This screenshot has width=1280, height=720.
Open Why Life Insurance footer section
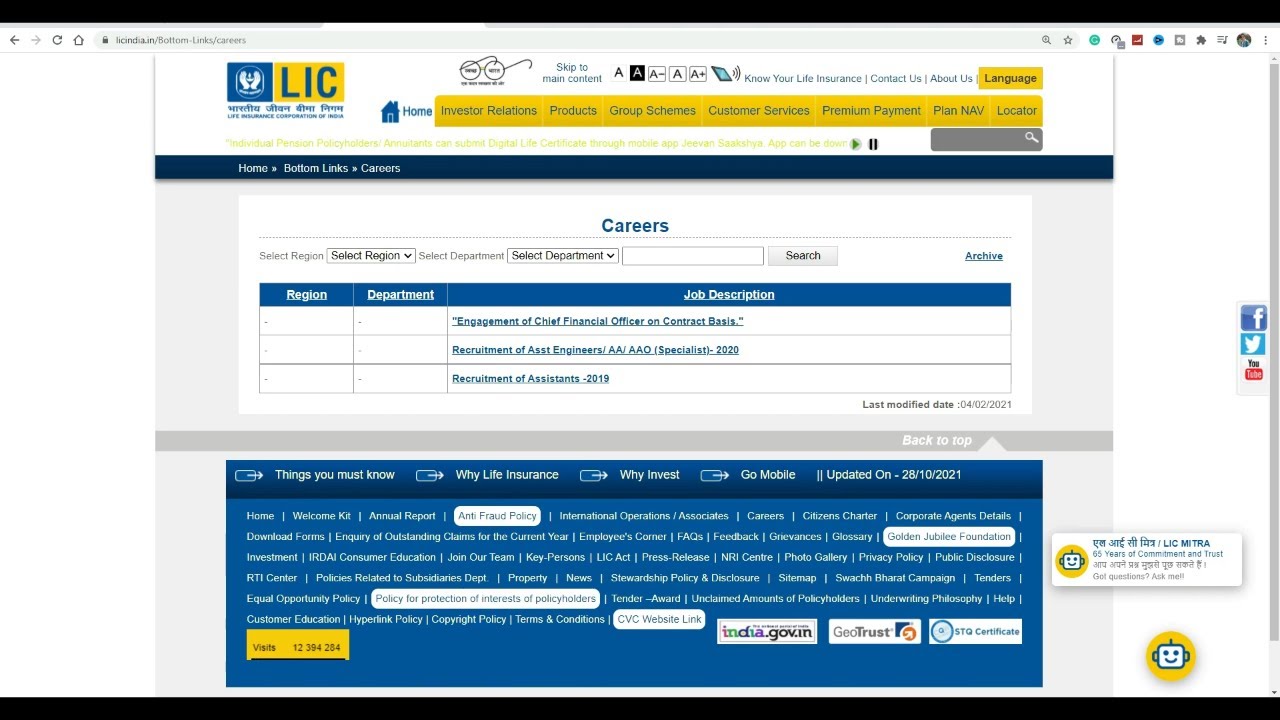(507, 475)
